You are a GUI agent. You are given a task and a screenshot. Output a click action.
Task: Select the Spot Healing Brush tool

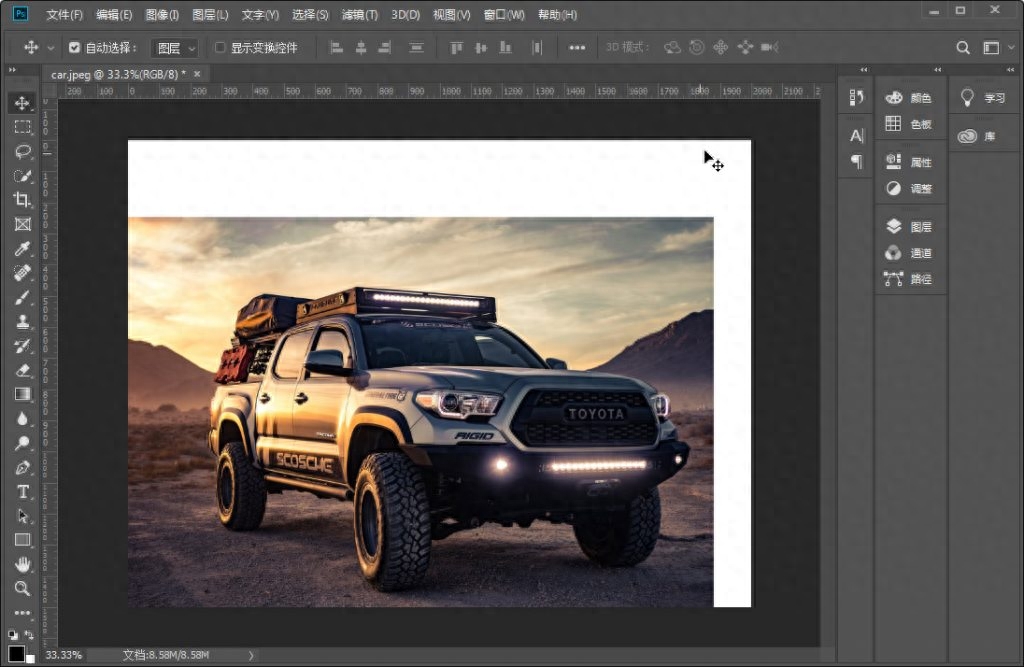(22, 272)
